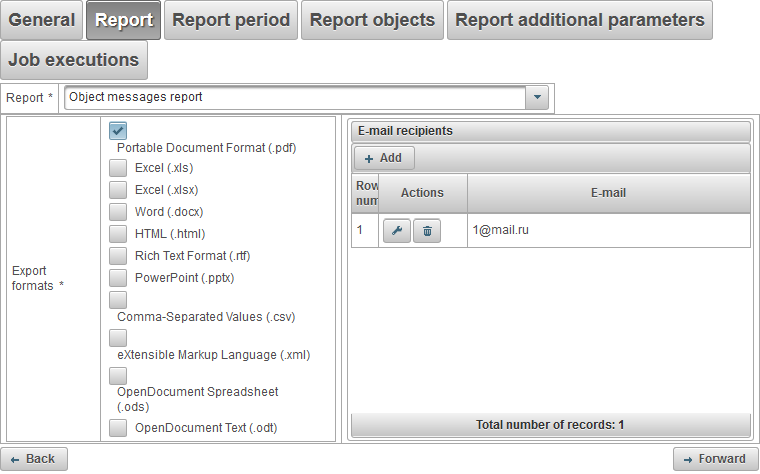Open the Report dropdown arrow
Image resolution: width=760 pixels, height=474 pixels.
tap(538, 97)
